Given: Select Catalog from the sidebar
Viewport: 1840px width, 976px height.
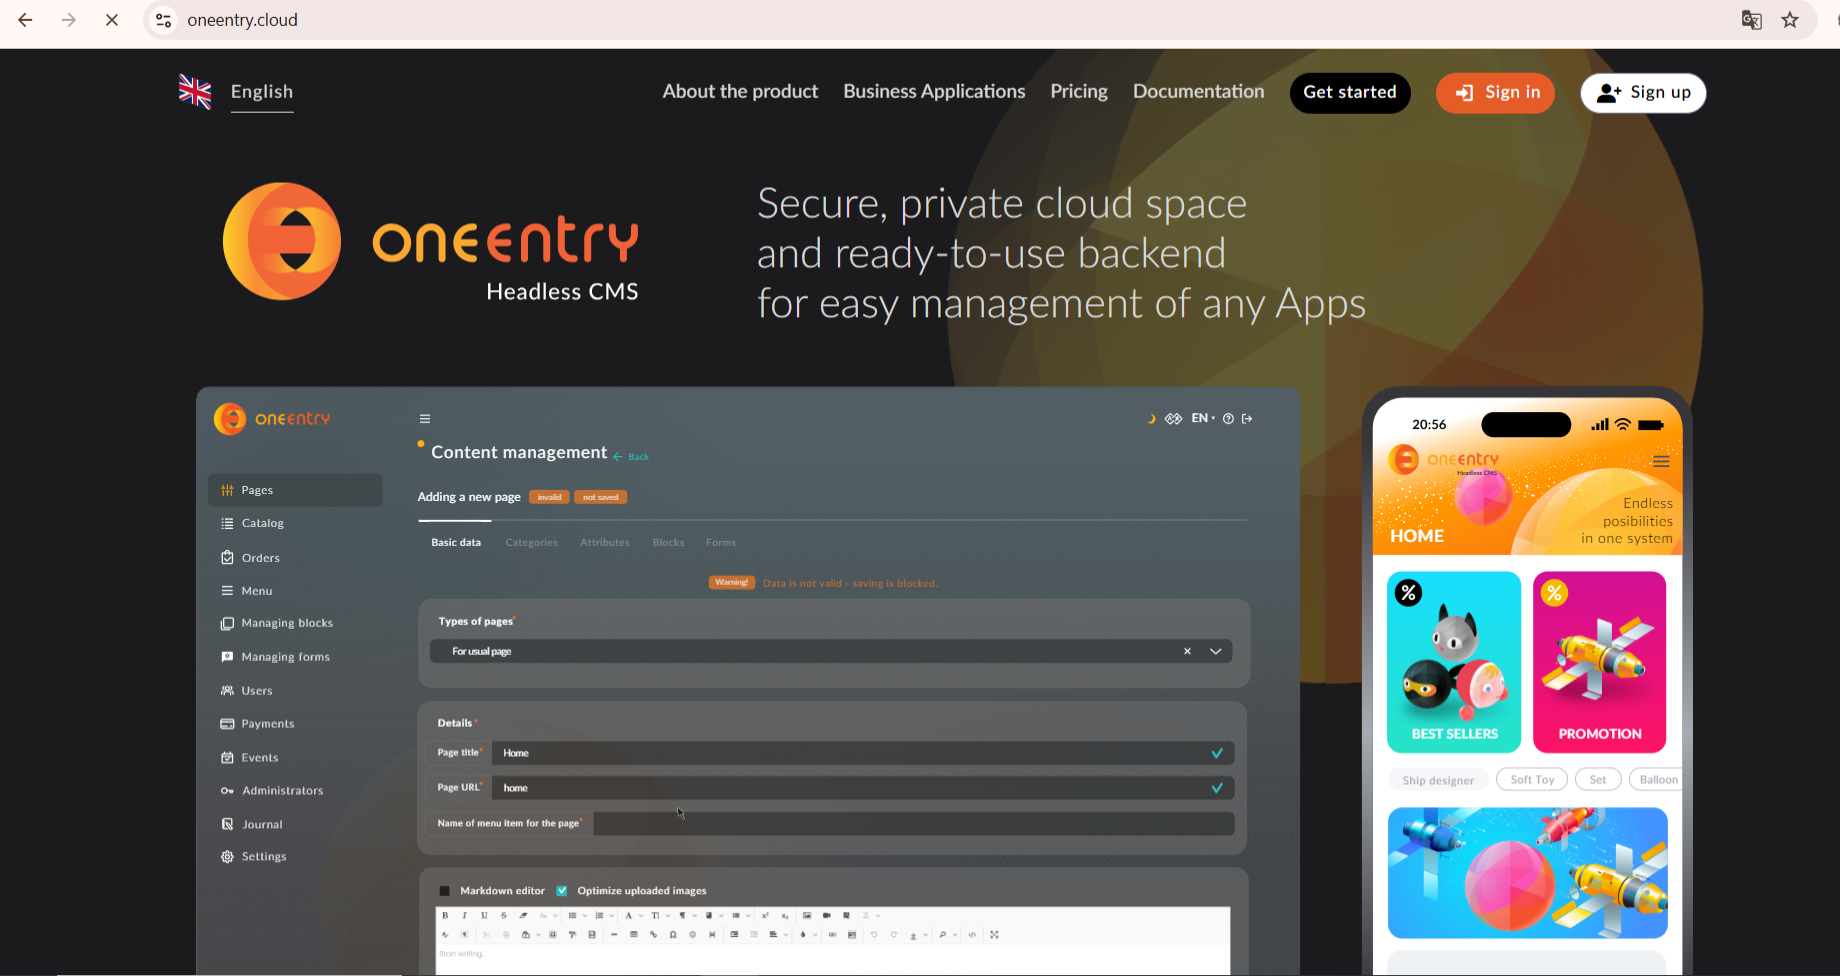Looking at the screenshot, I should [x=263, y=523].
